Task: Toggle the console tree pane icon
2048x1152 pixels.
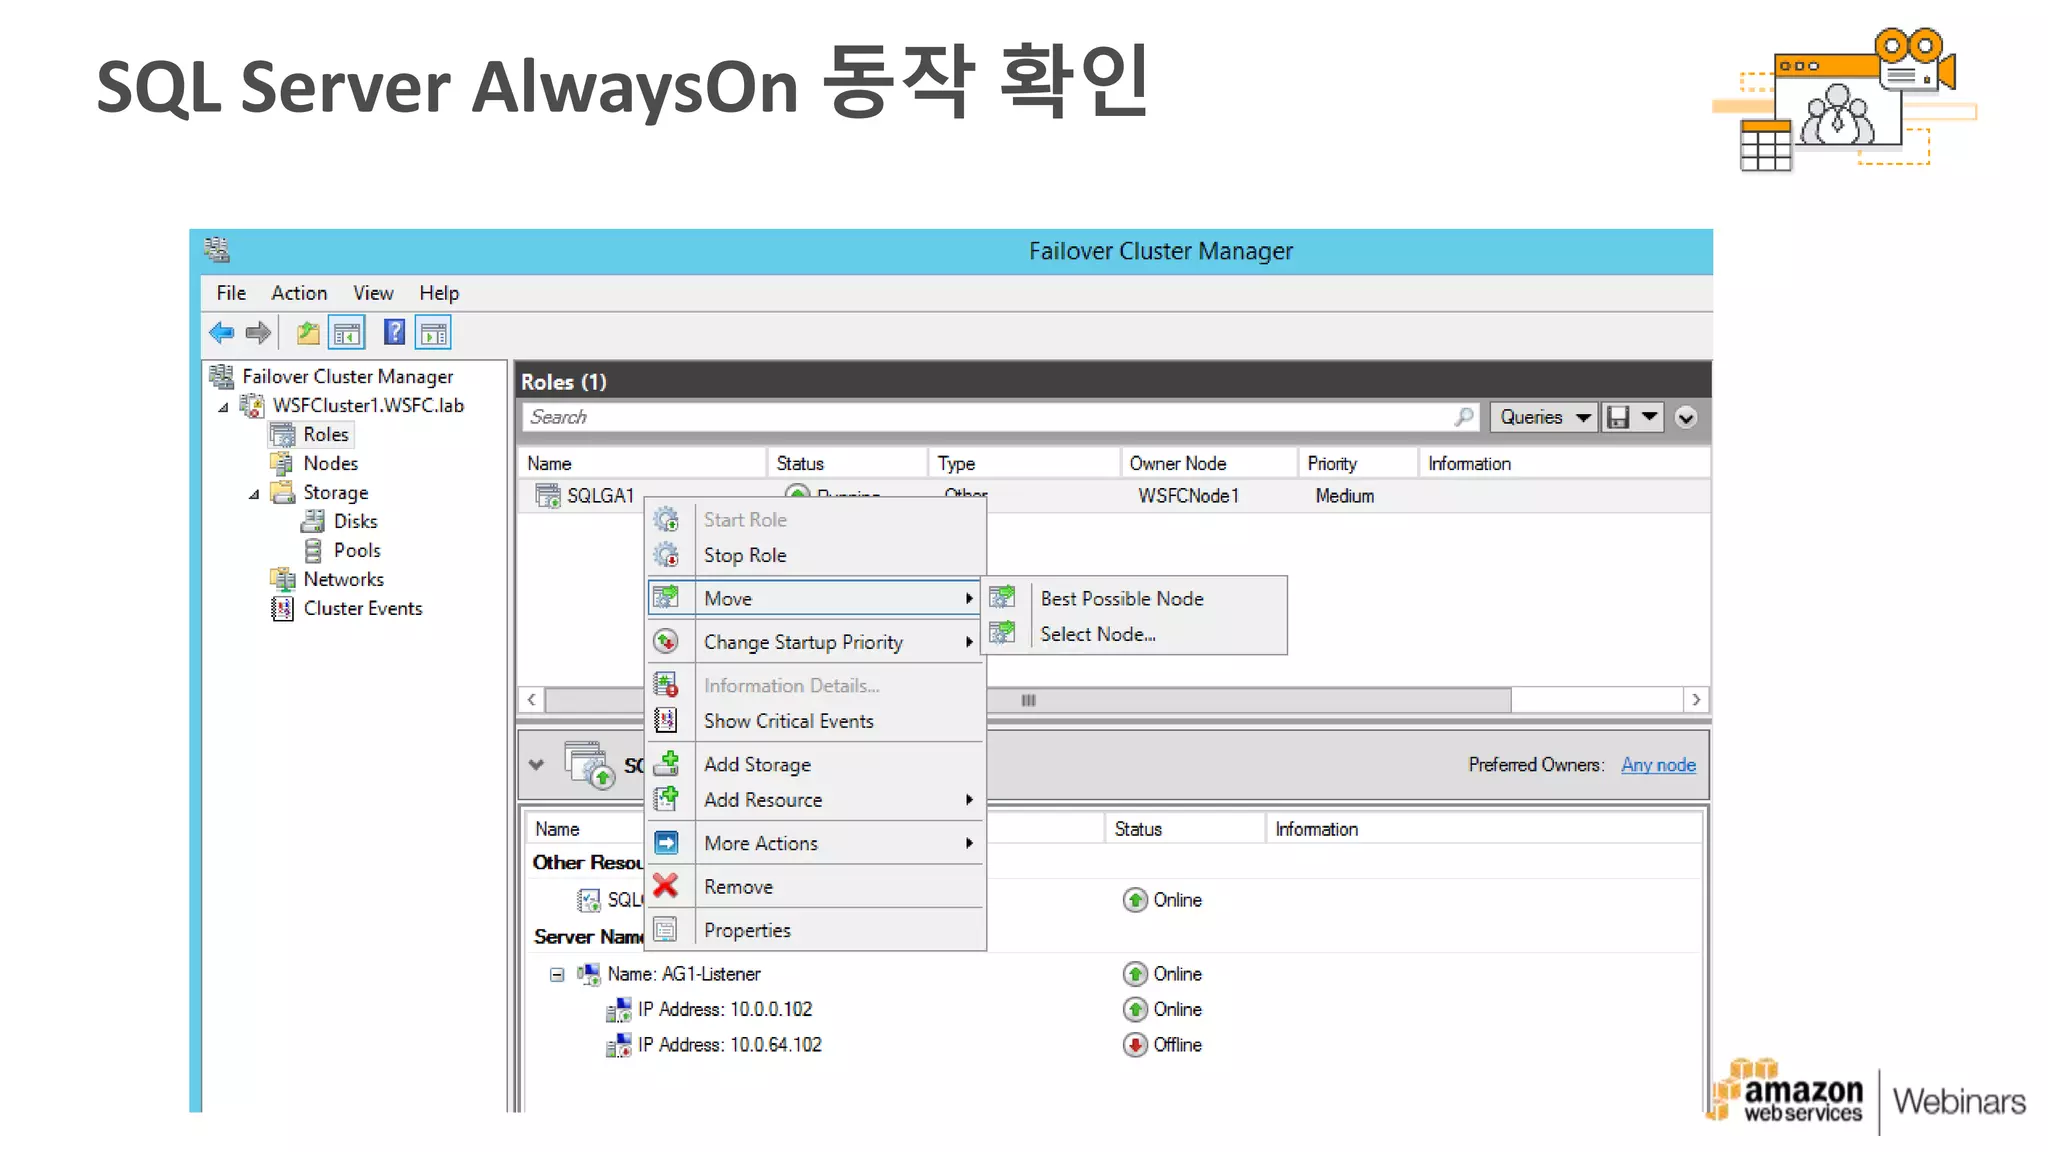Action: pyautogui.click(x=347, y=333)
